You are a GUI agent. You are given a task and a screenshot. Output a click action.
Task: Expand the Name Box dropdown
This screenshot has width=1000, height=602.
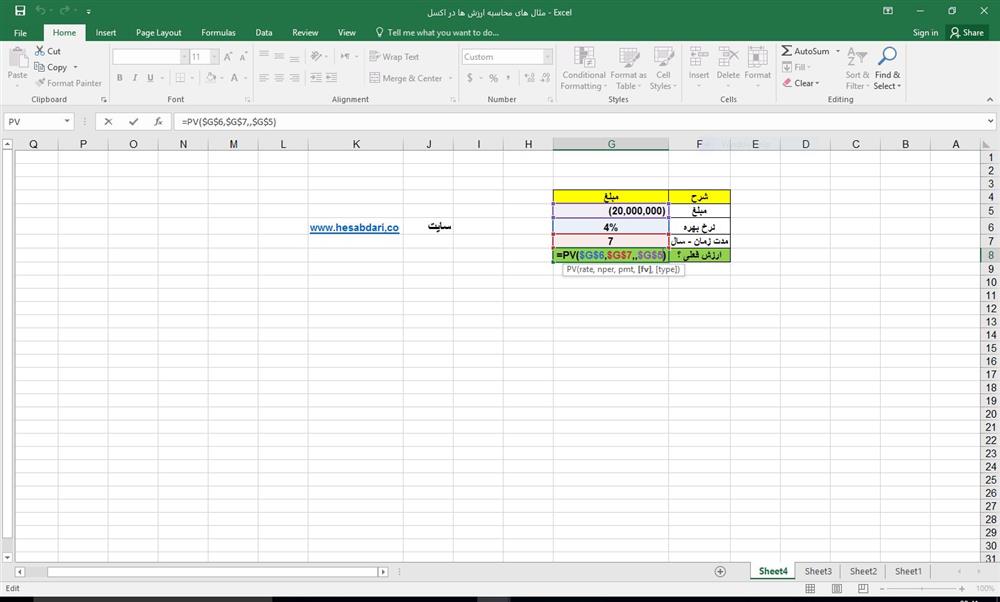pyautogui.click(x=67, y=121)
